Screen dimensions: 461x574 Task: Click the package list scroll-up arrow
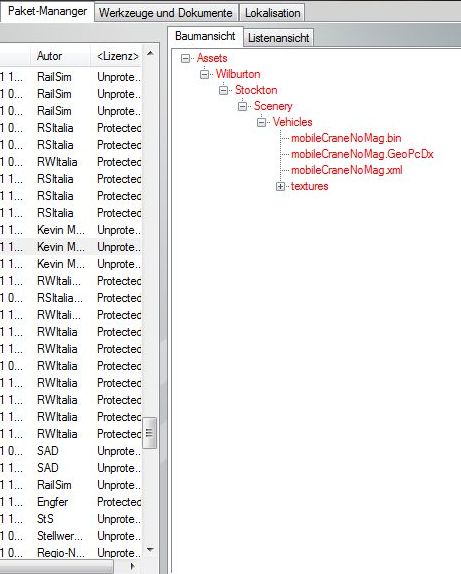pos(150,54)
